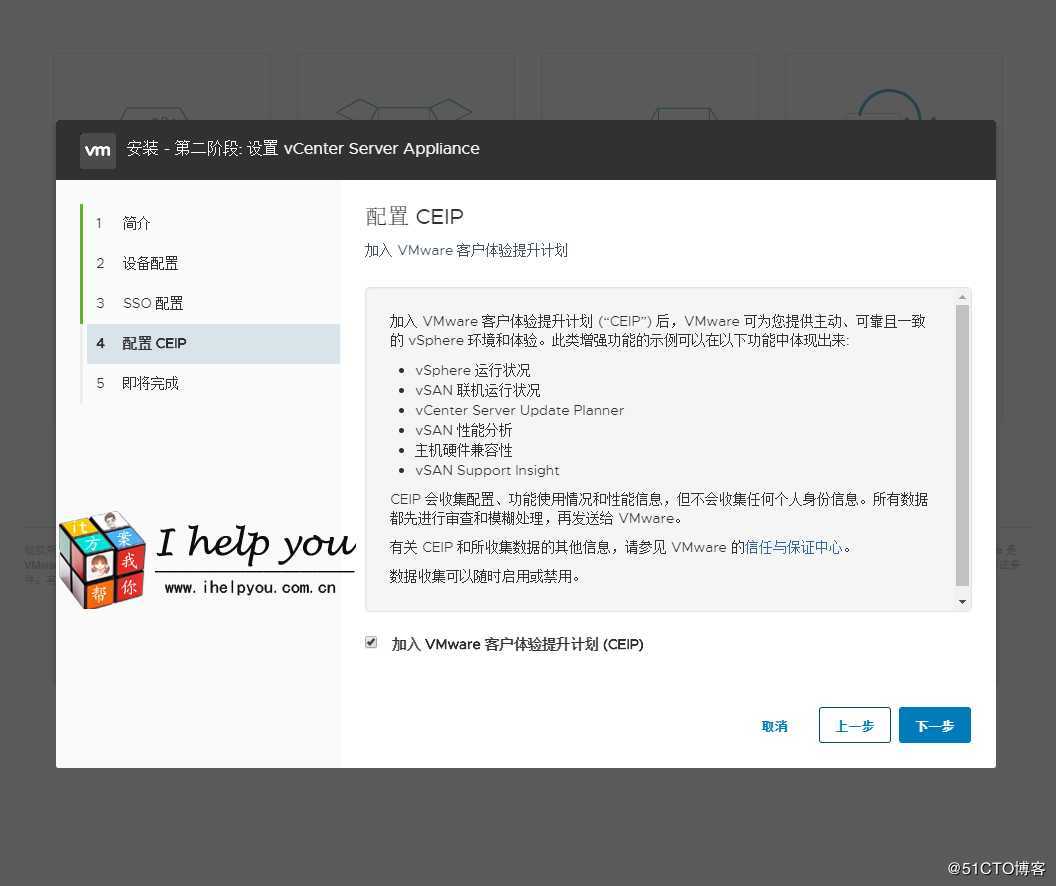The height and width of the screenshot is (886, 1056).
Task: Click the list item vSphere 运行状况
Action: tap(472, 370)
